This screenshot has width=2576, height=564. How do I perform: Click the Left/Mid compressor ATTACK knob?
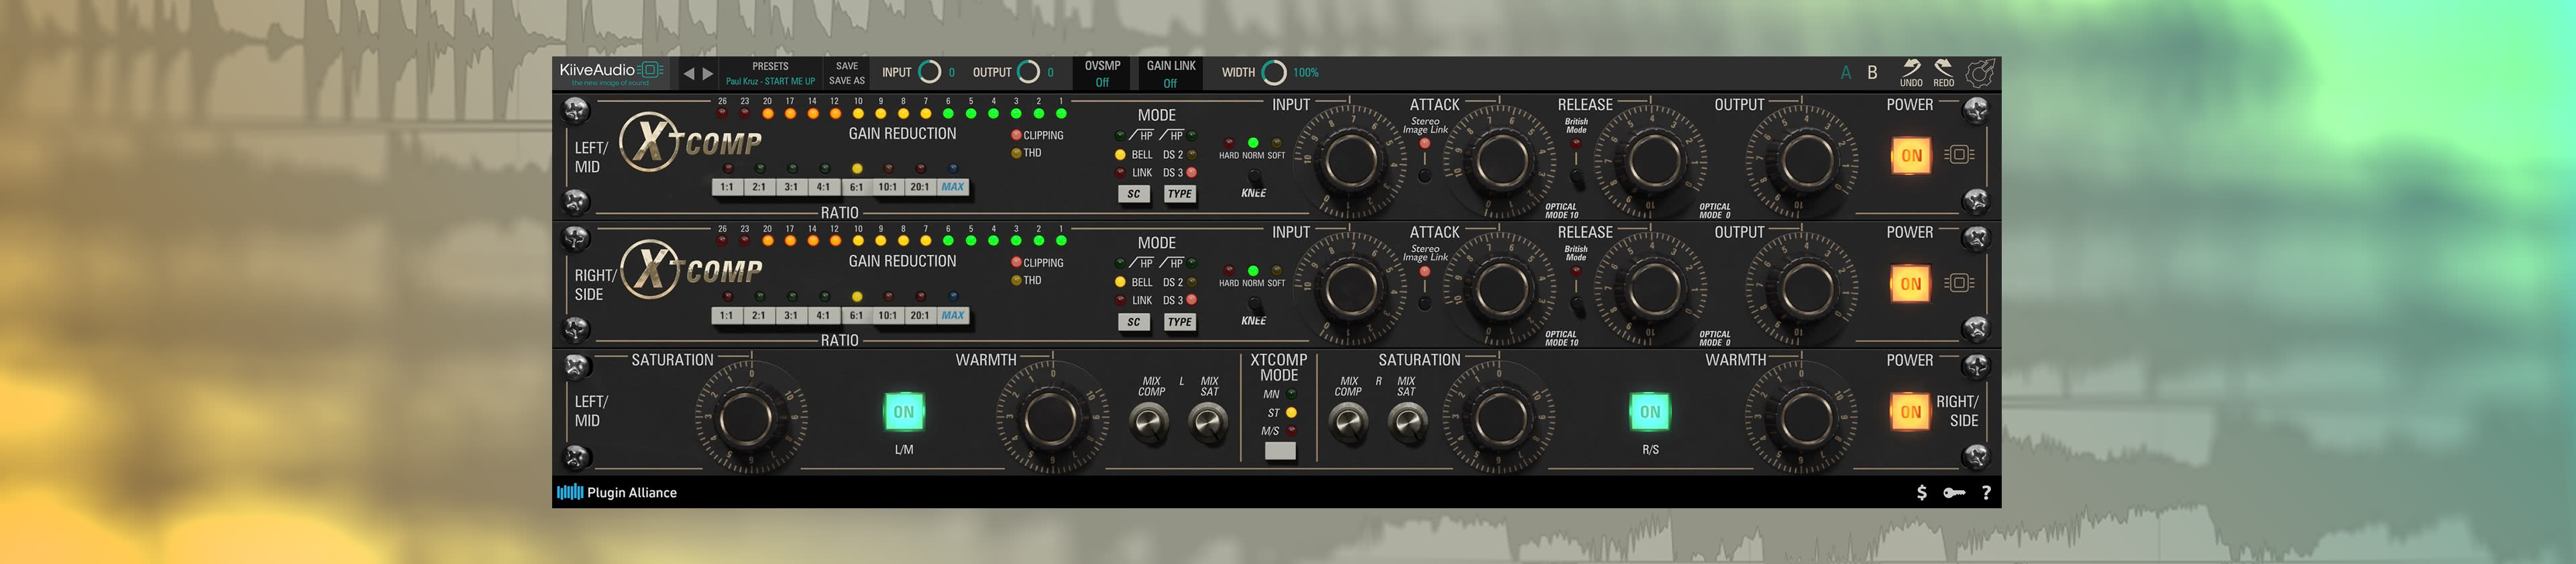(x=1501, y=159)
